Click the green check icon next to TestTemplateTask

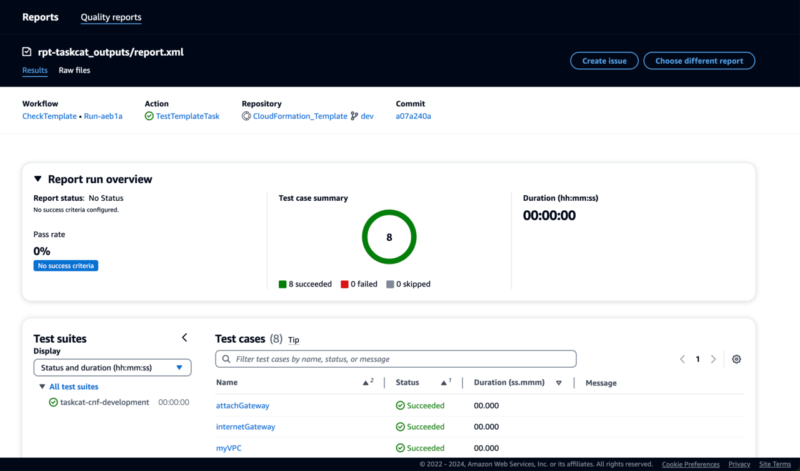click(149, 116)
